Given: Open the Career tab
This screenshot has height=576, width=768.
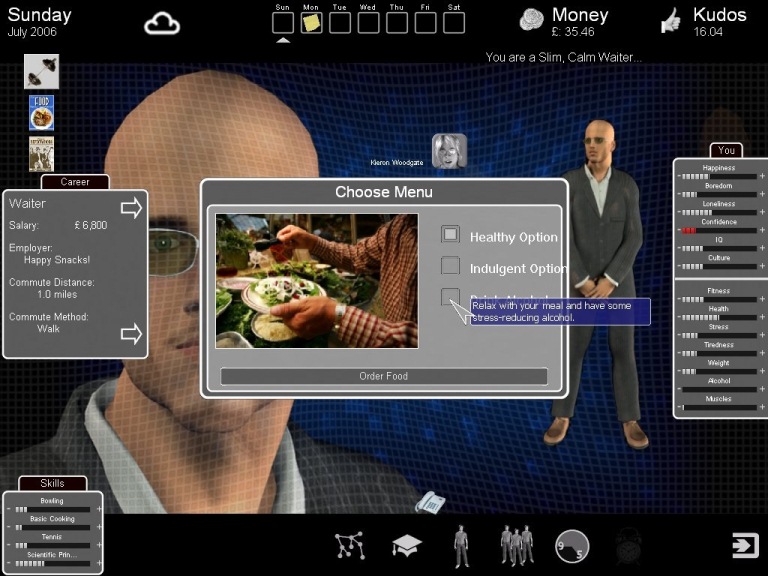Looking at the screenshot, I should [x=75, y=182].
